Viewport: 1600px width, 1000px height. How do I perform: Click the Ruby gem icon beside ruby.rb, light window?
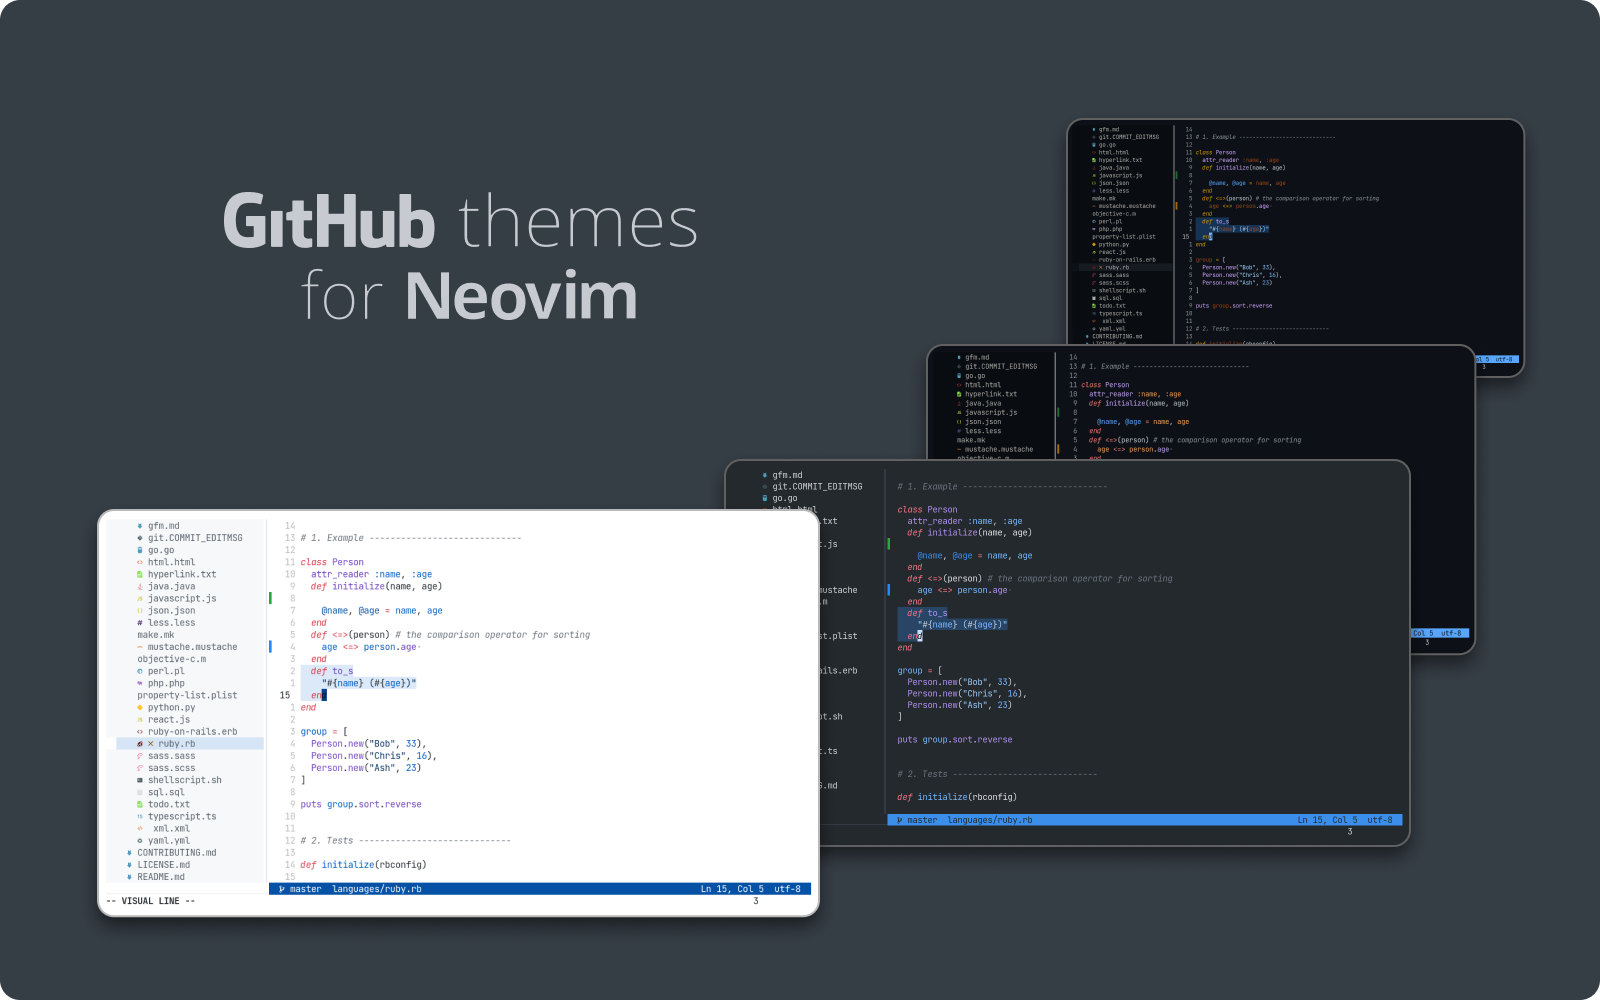pos(140,744)
